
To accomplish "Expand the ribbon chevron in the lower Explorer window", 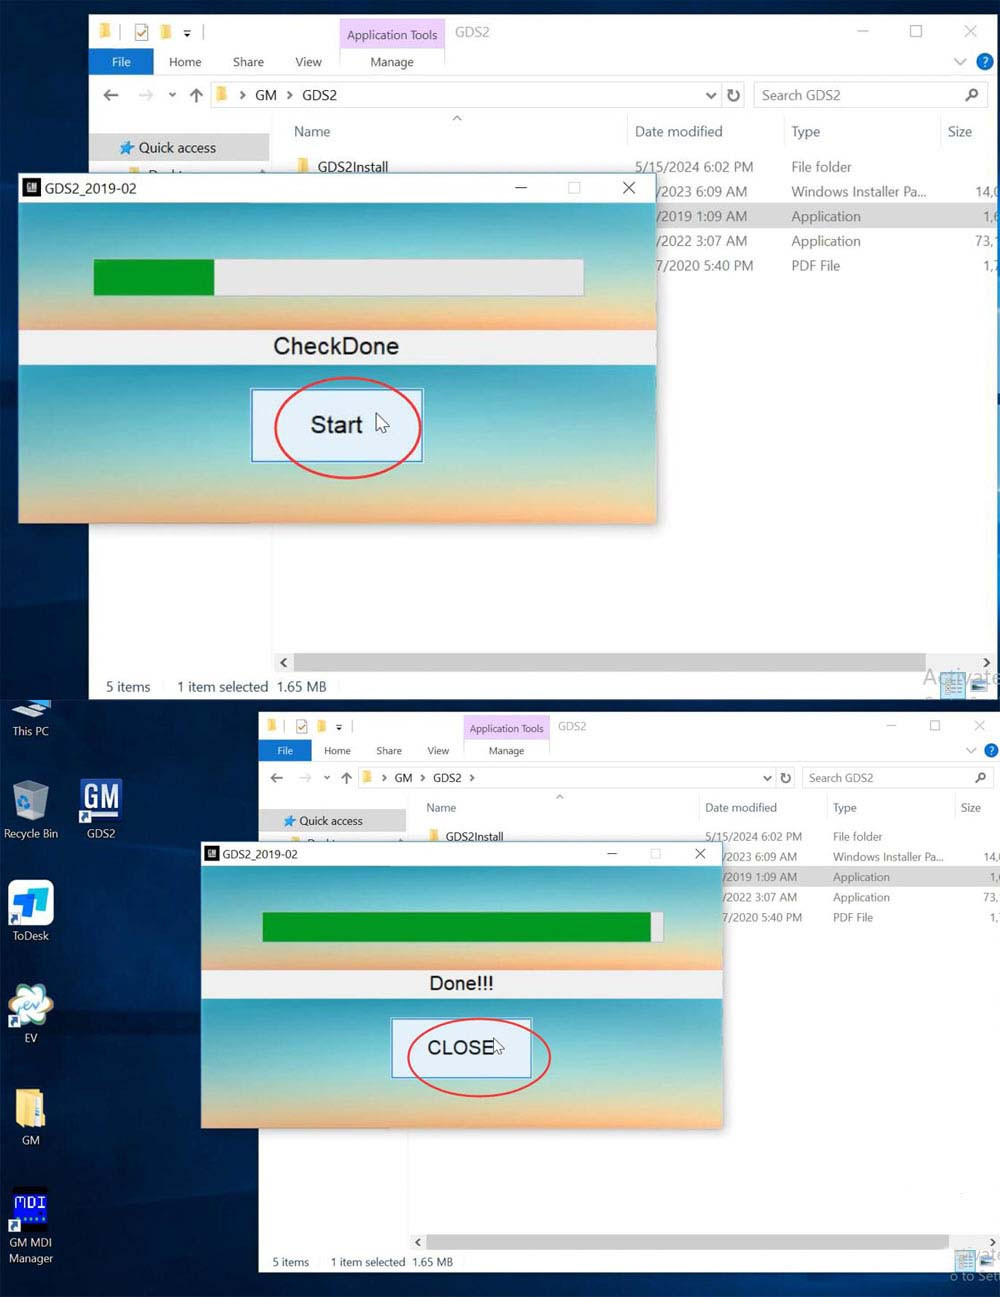I will tap(970, 750).
